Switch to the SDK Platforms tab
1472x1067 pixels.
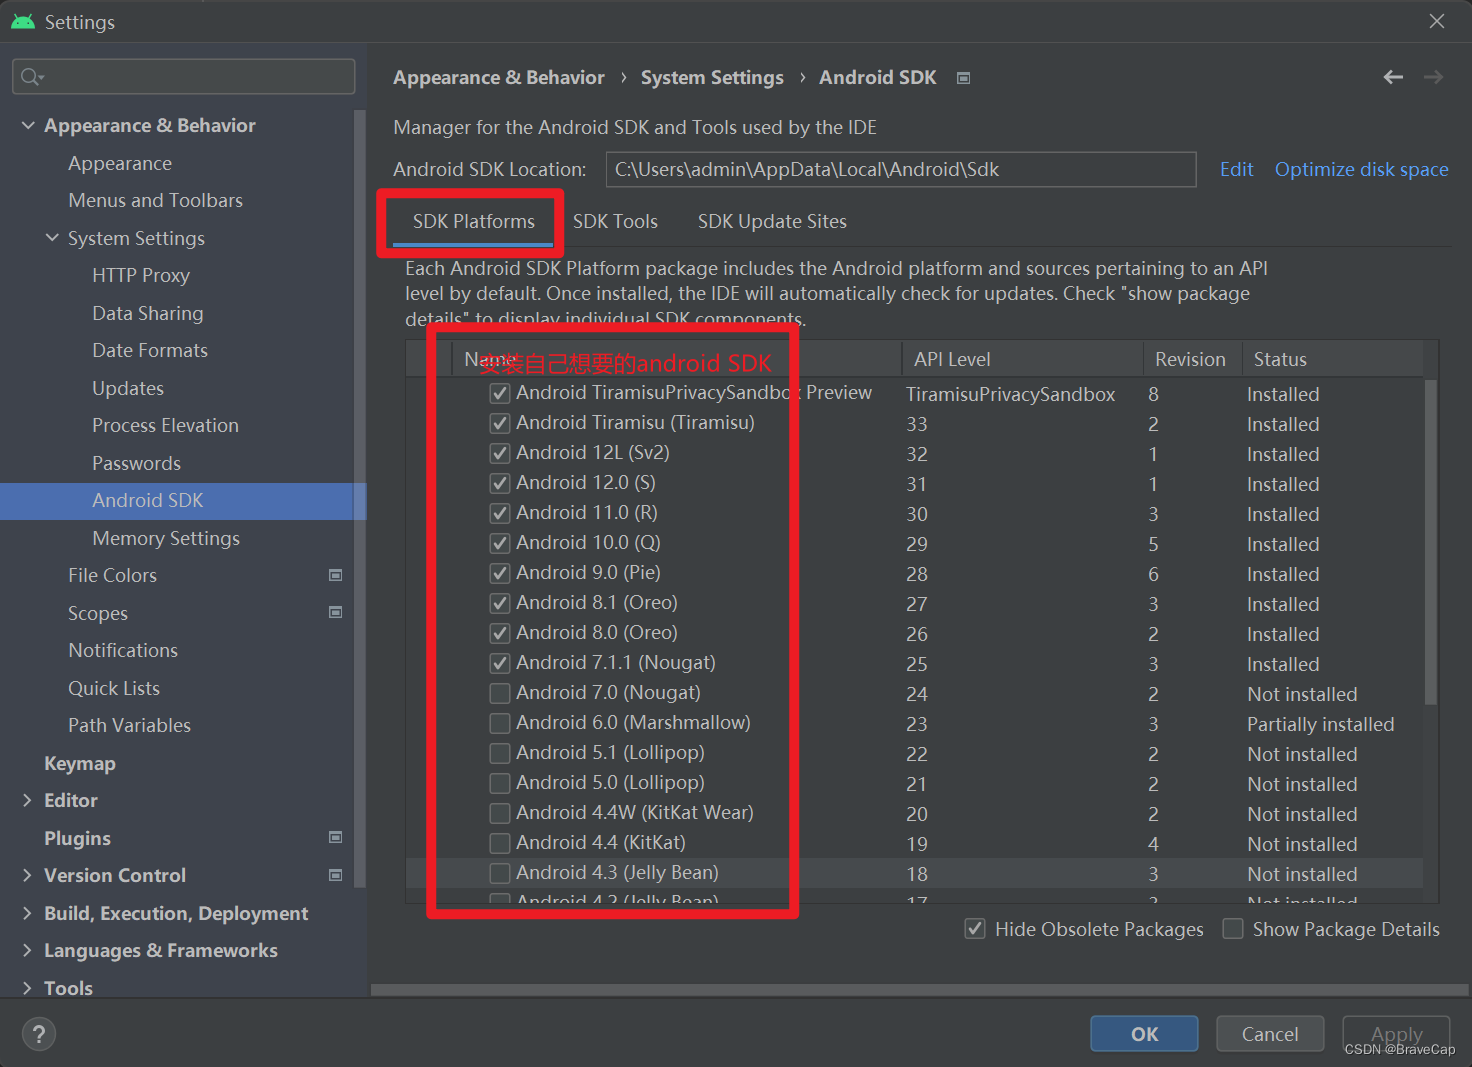pyautogui.click(x=474, y=221)
